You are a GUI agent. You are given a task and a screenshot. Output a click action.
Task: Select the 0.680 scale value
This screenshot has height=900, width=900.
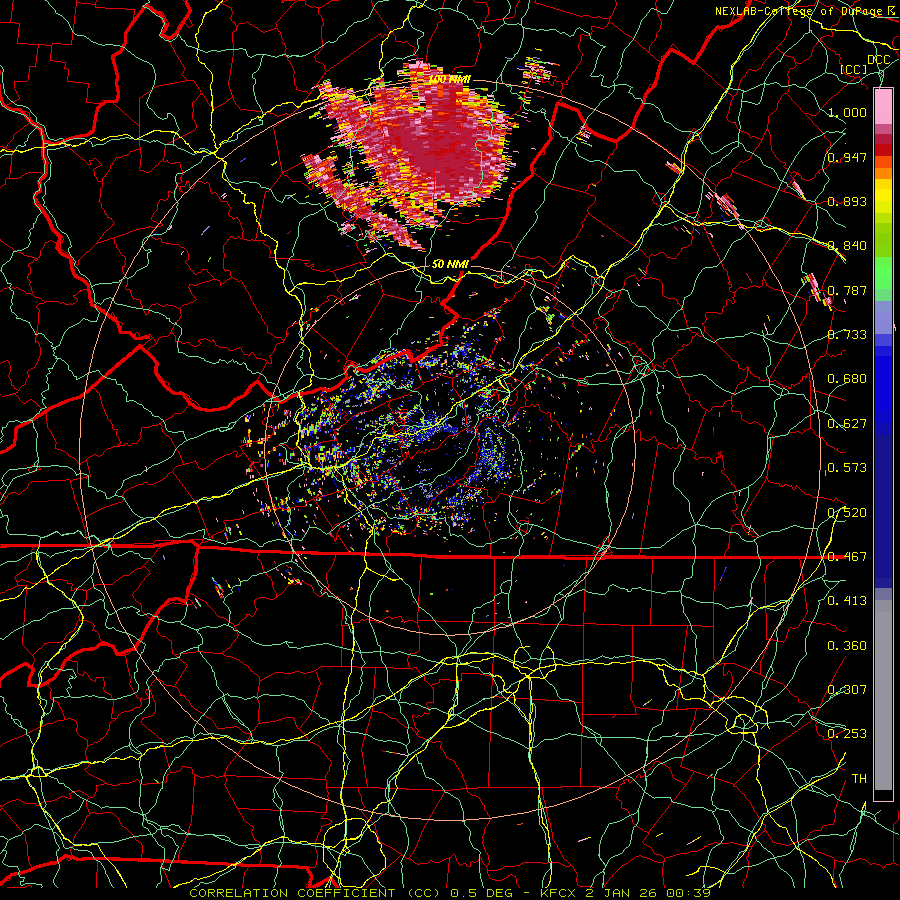(847, 379)
